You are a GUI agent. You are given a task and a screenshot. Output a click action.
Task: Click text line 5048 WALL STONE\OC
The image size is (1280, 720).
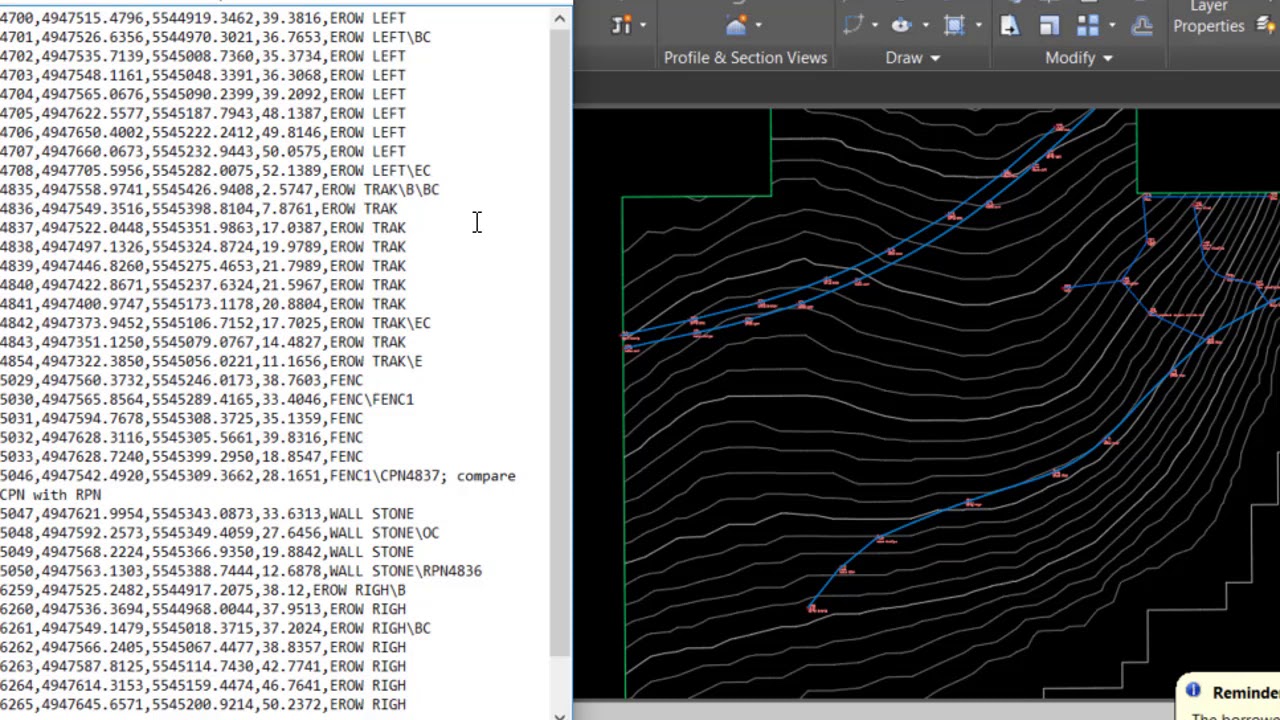pyautogui.click(x=220, y=532)
